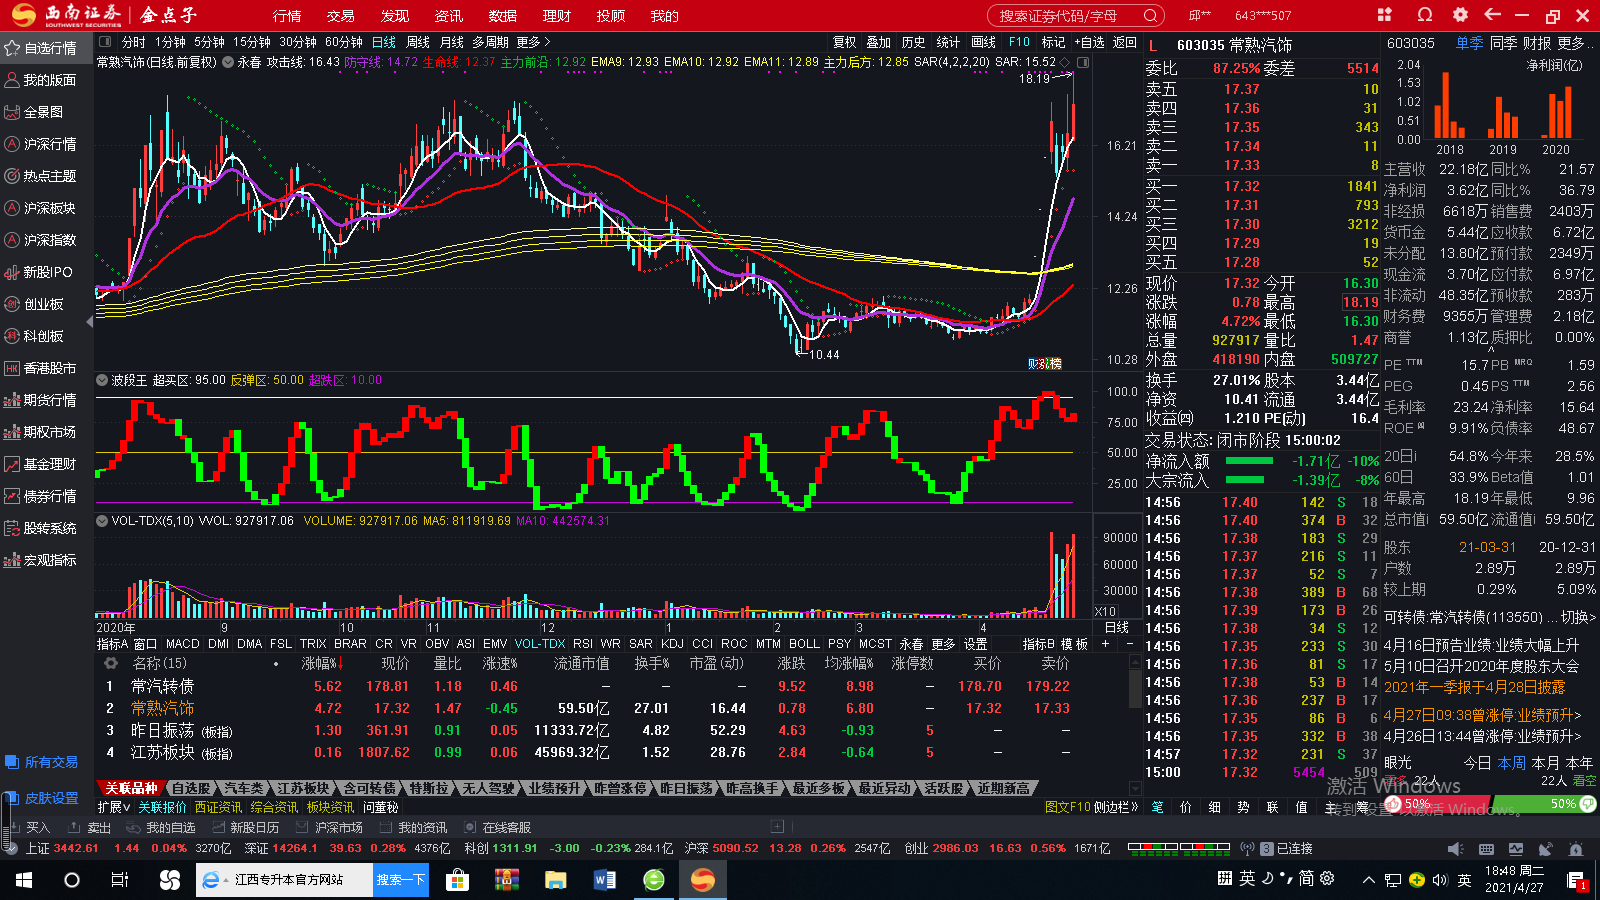Click the green 50% sentiment bar
1600x900 pixels.
click(1544, 804)
